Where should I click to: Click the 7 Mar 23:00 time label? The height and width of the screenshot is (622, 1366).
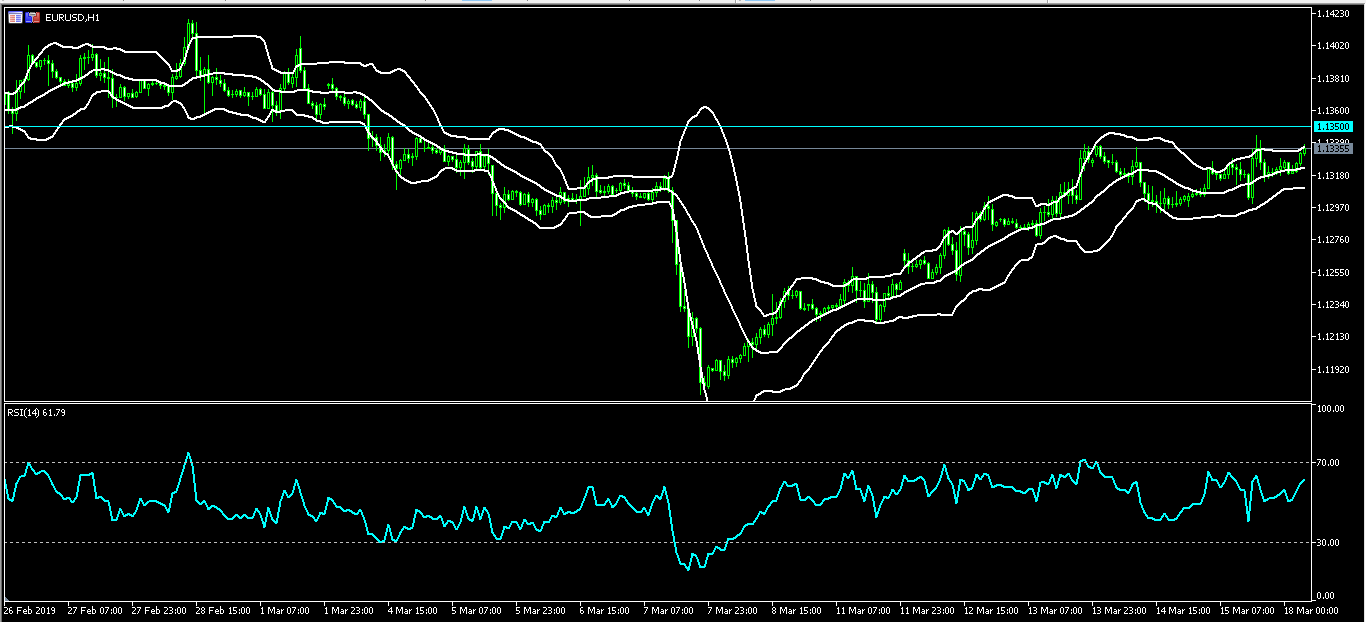click(x=735, y=609)
